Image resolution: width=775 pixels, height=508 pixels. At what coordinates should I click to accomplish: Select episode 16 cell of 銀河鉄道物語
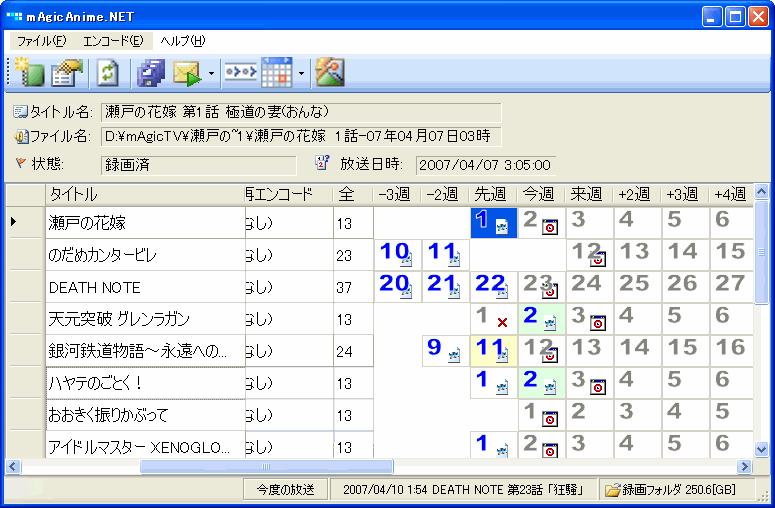pyautogui.click(x=732, y=350)
